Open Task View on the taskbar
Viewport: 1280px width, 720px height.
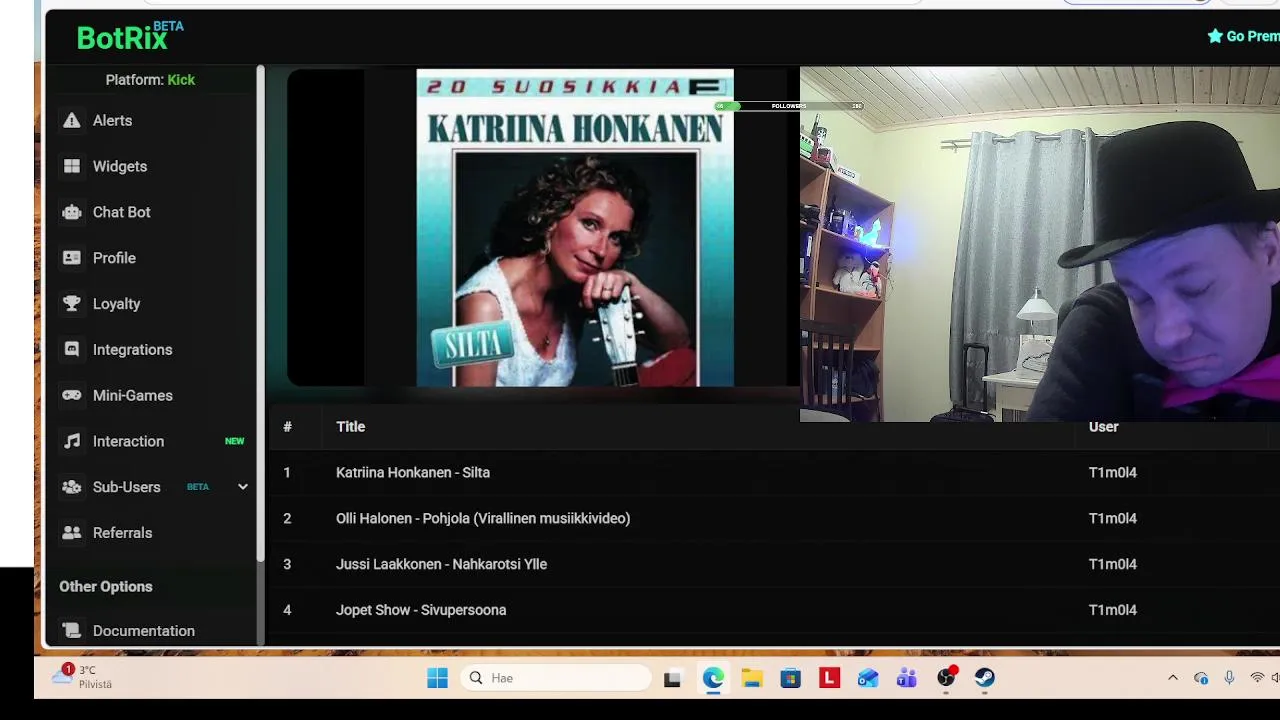pos(672,678)
